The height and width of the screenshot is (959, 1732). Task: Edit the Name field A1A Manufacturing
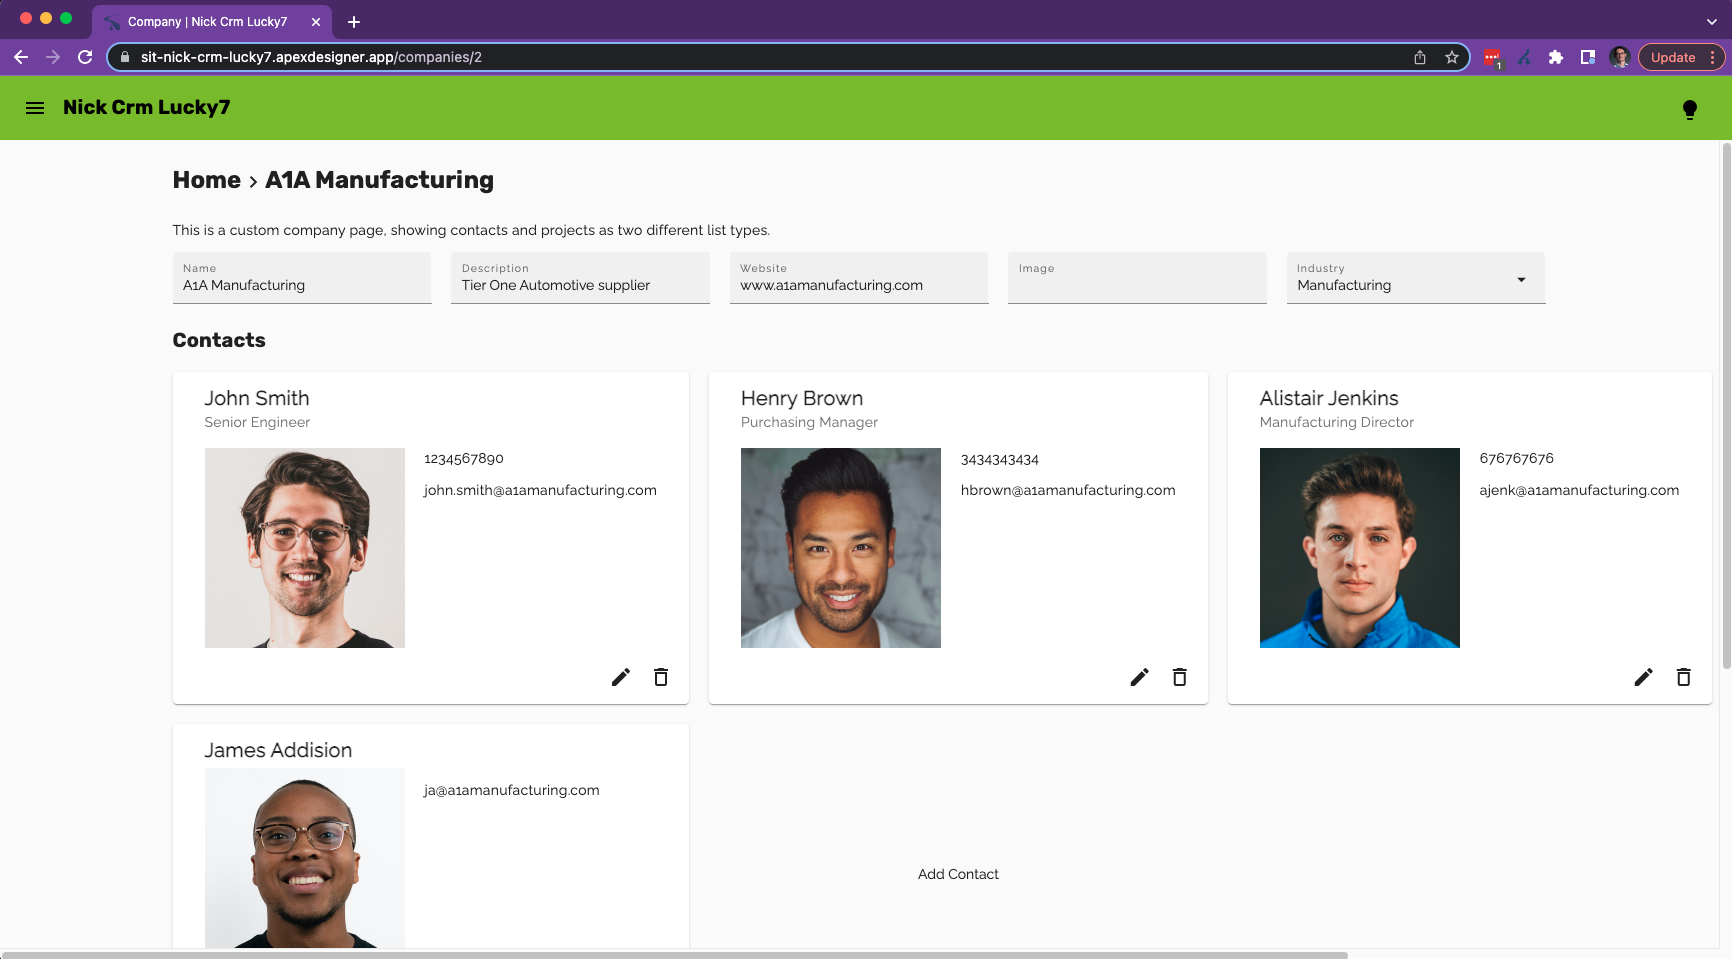point(302,278)
